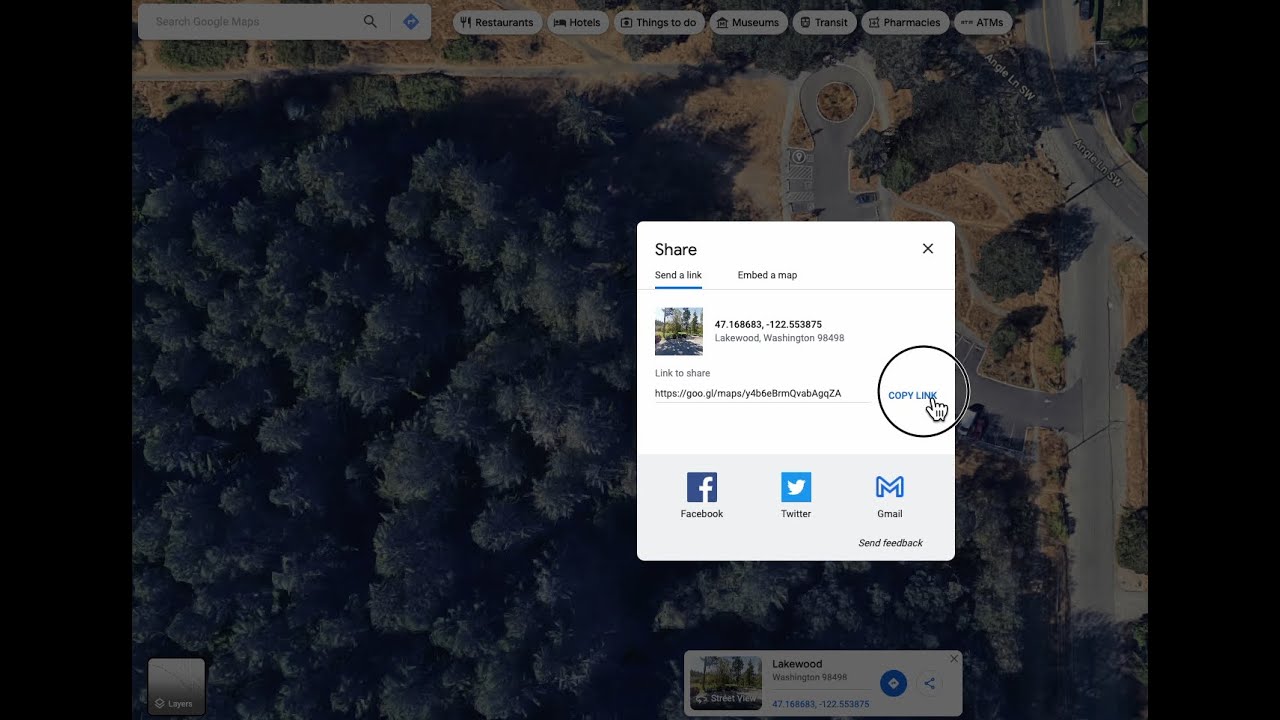
Task: Close the Share dialog
Action: [928, 249]
